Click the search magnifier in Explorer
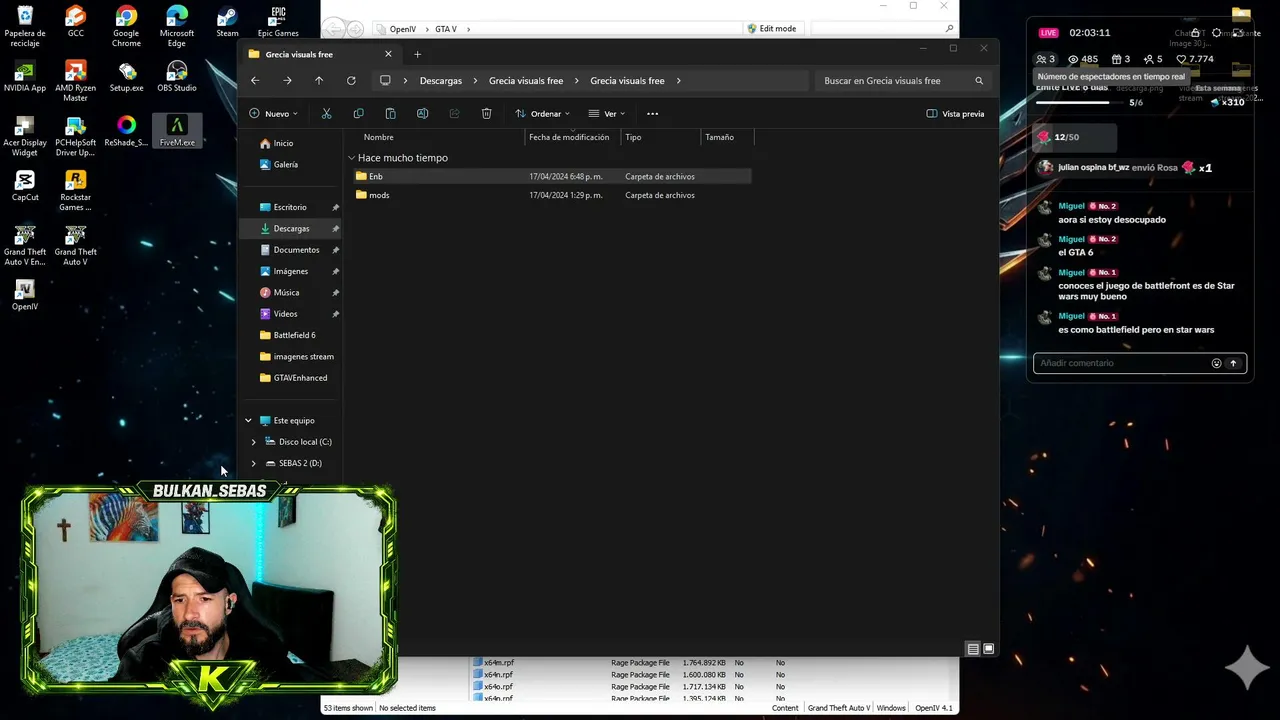The height and width of the screenshot is (720, 1280). pos(979,81)
